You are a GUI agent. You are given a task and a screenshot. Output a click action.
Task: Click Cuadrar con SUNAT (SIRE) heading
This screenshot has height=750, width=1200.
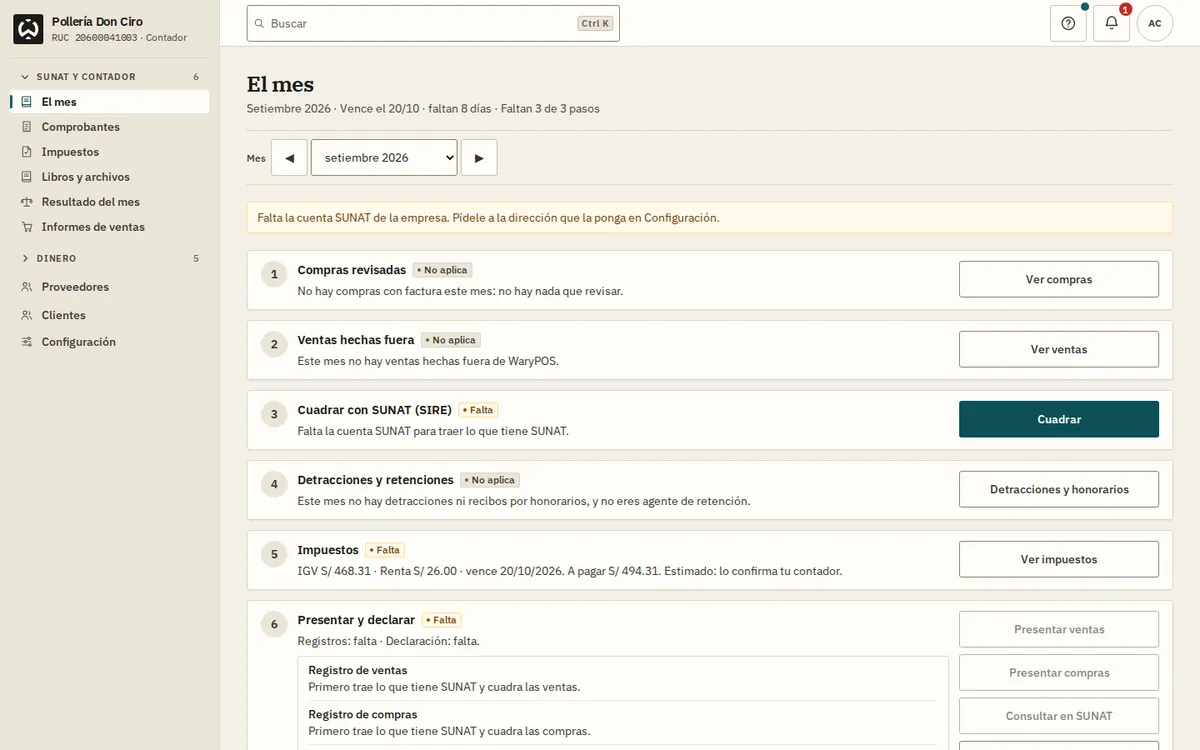click(375, 410)
